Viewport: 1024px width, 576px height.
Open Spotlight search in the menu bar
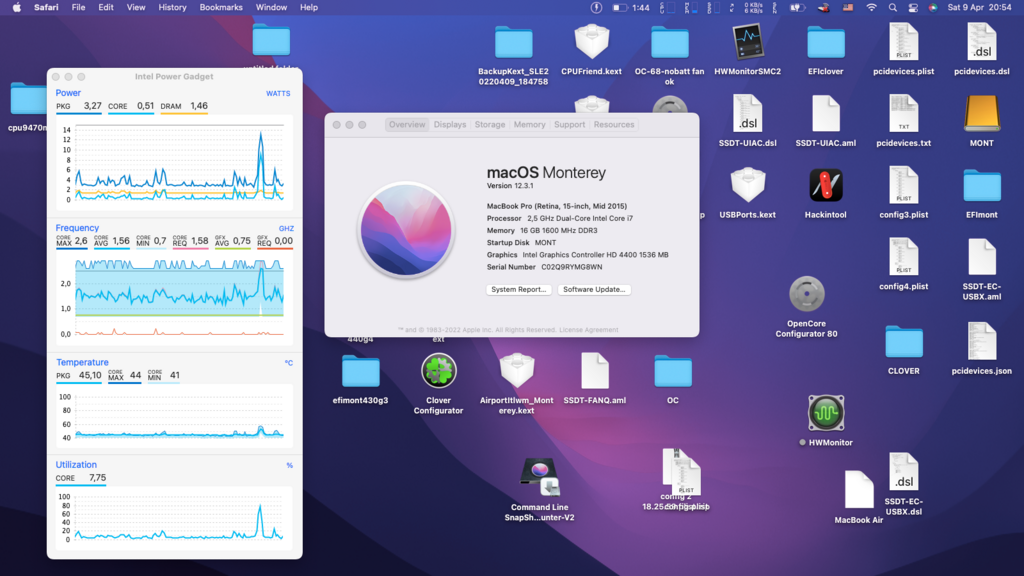point(892,7)
